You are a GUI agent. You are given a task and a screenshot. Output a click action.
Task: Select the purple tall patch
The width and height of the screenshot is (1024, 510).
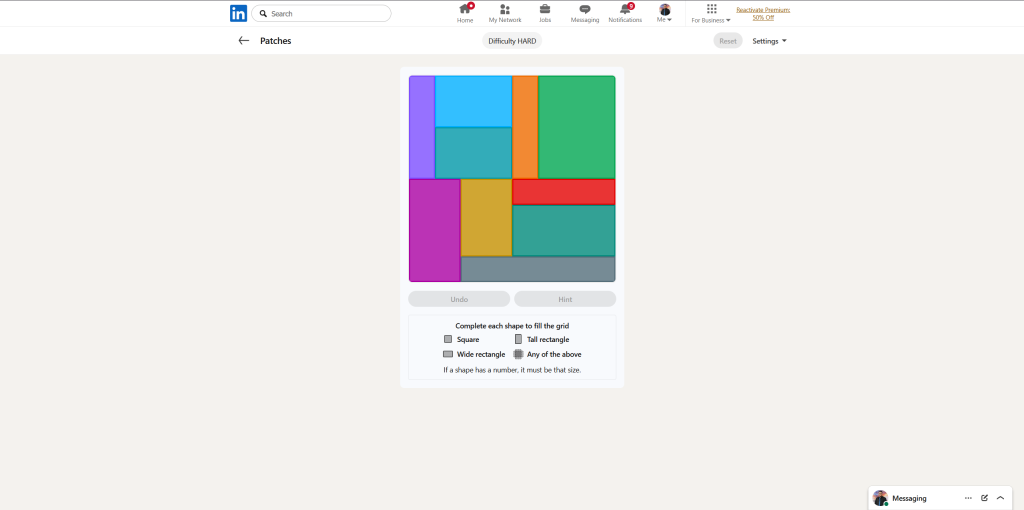point(422,127)
